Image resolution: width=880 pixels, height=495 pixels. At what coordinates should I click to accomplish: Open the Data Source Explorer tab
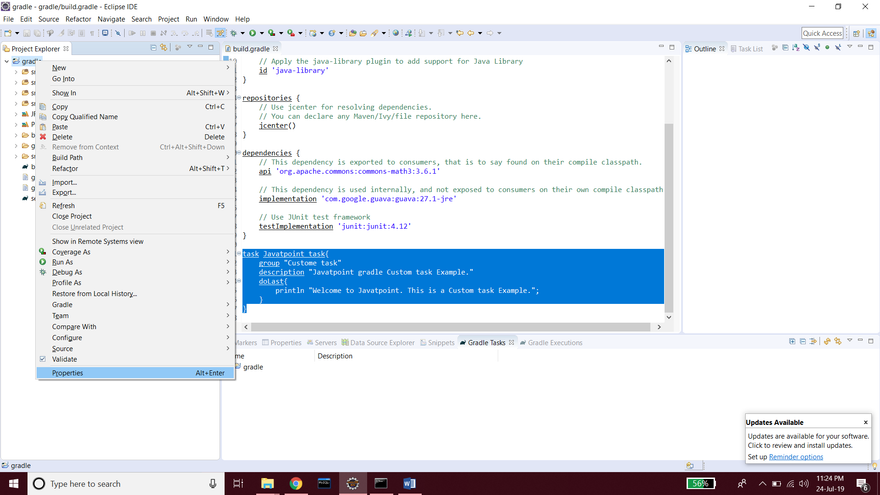tap(381, 343)
